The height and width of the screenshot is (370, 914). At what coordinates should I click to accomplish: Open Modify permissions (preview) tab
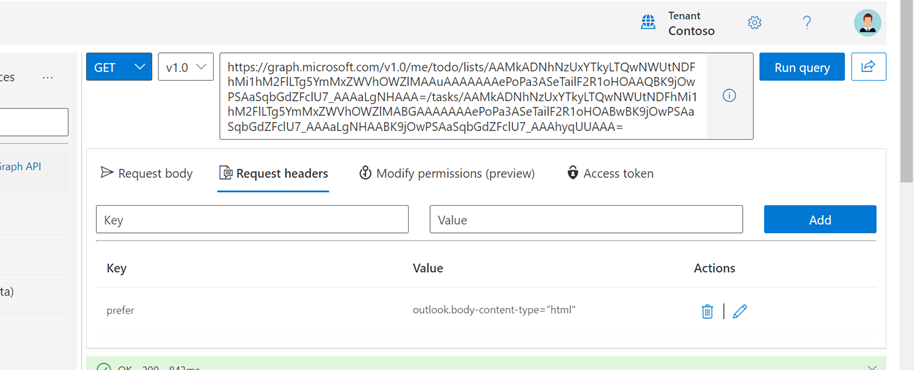pyautogui.click(x=447, y=173)
